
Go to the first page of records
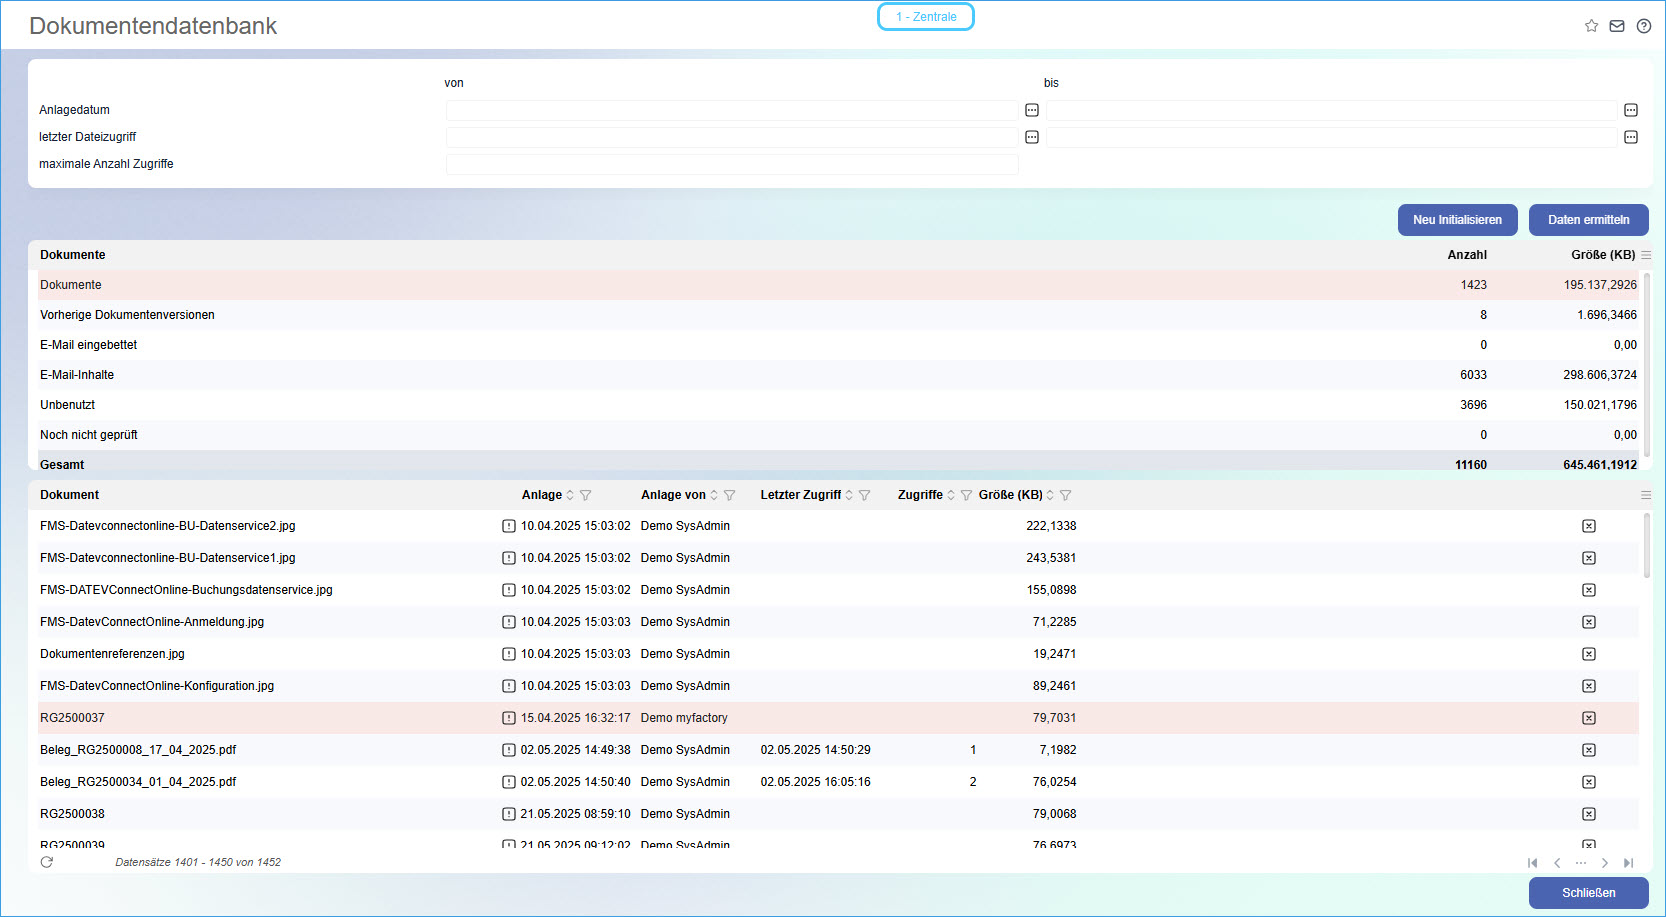(1532, 863)
